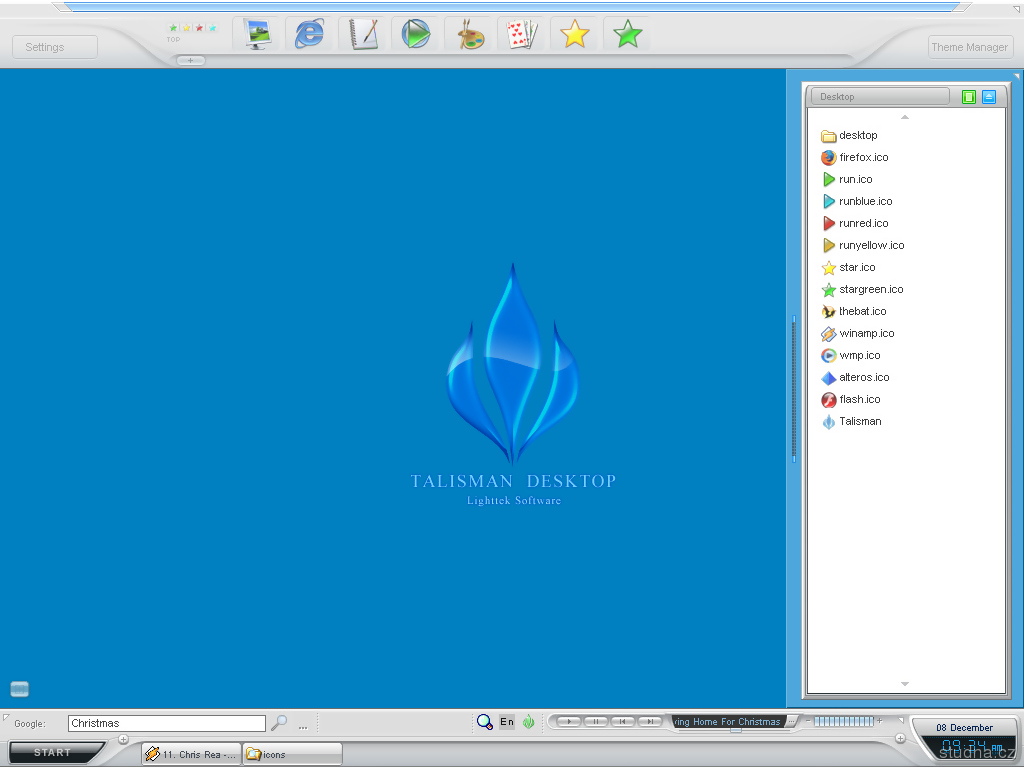Viewport: 1024px width, 767px height.
Task: Toggle the green panel view button
Action: pyautogui.click(x=968, y=97)
